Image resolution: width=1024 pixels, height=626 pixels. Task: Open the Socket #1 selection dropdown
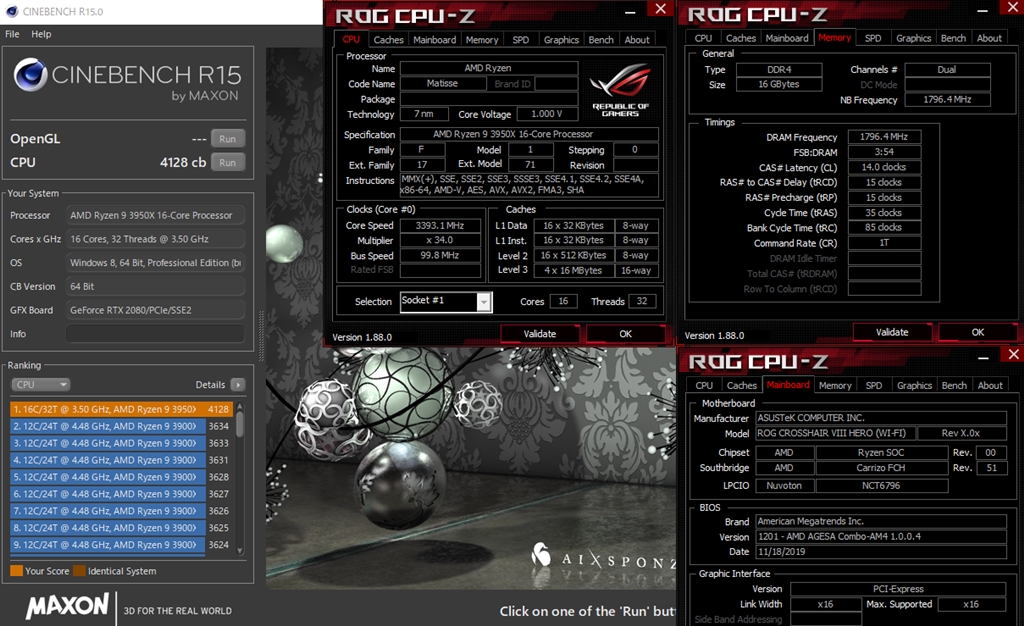pyautogui.click(x=486, y=301)
